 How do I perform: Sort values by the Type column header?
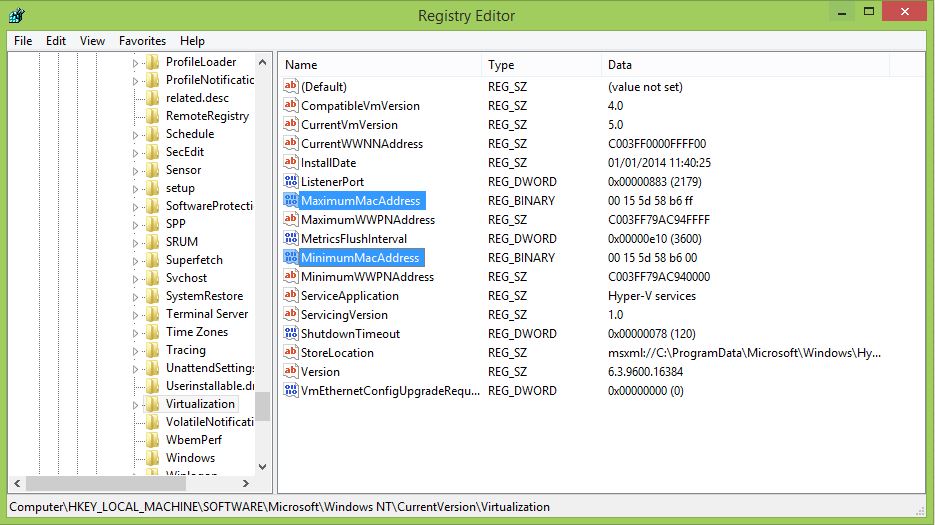541,64
